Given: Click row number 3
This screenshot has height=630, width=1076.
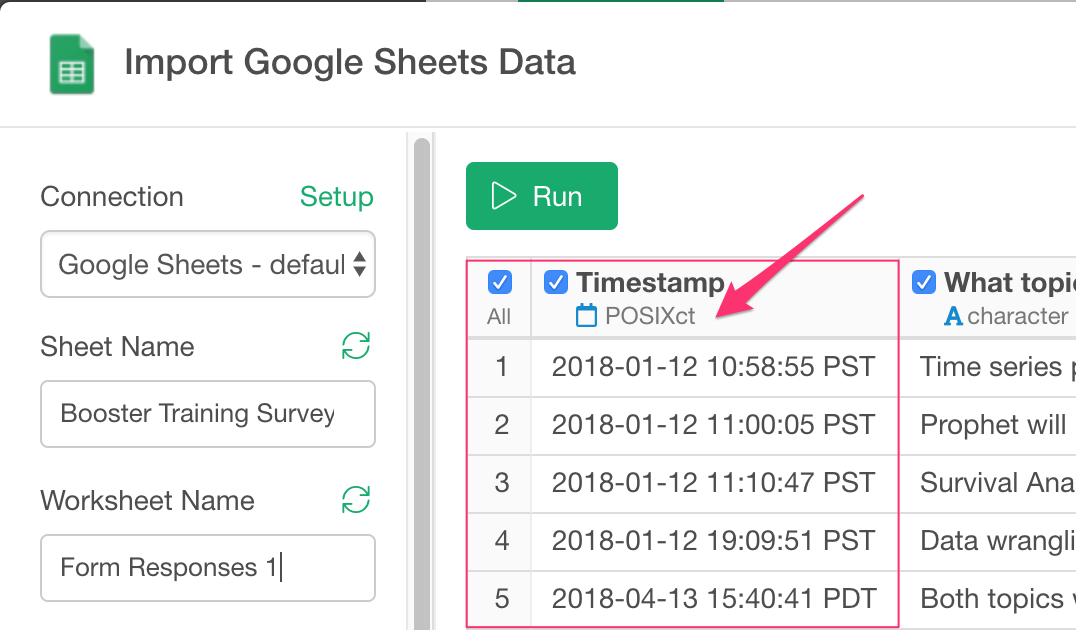Looking at the screenshot, I should point(501,483).
